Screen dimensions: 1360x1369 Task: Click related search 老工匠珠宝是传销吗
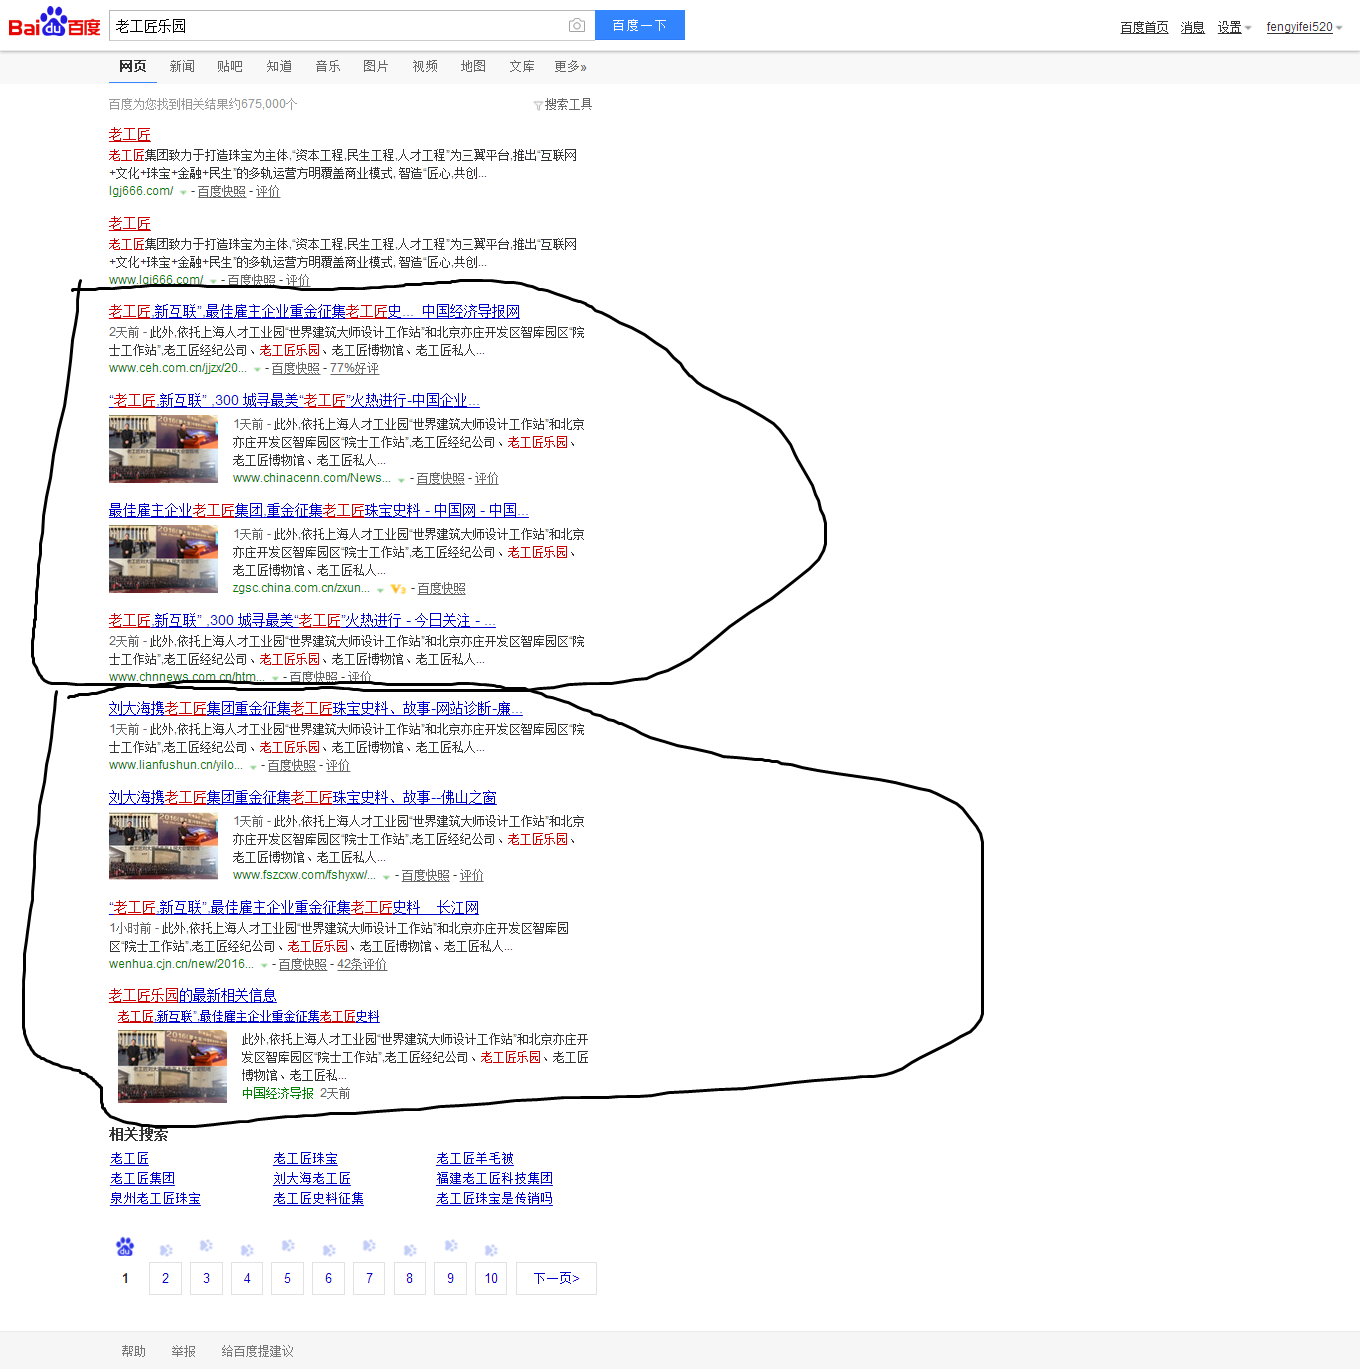coord(494,1198)
